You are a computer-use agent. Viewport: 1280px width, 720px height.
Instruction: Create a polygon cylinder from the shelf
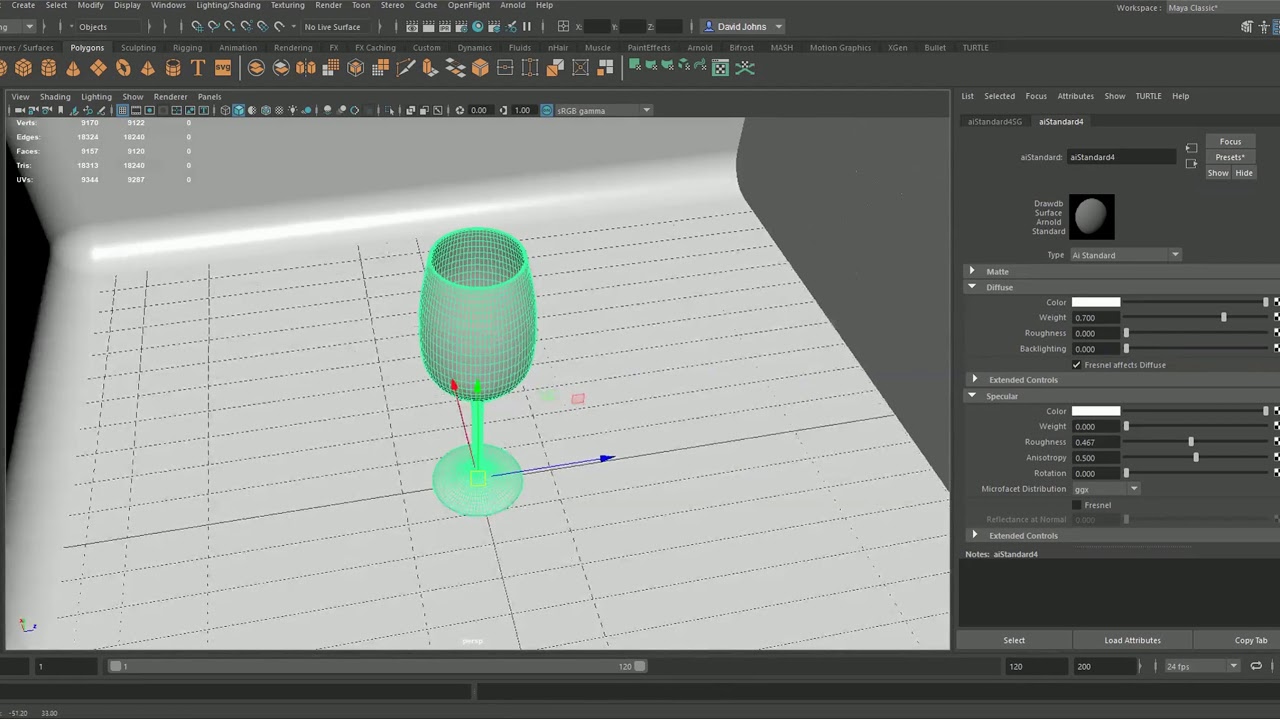pos(48,68)
